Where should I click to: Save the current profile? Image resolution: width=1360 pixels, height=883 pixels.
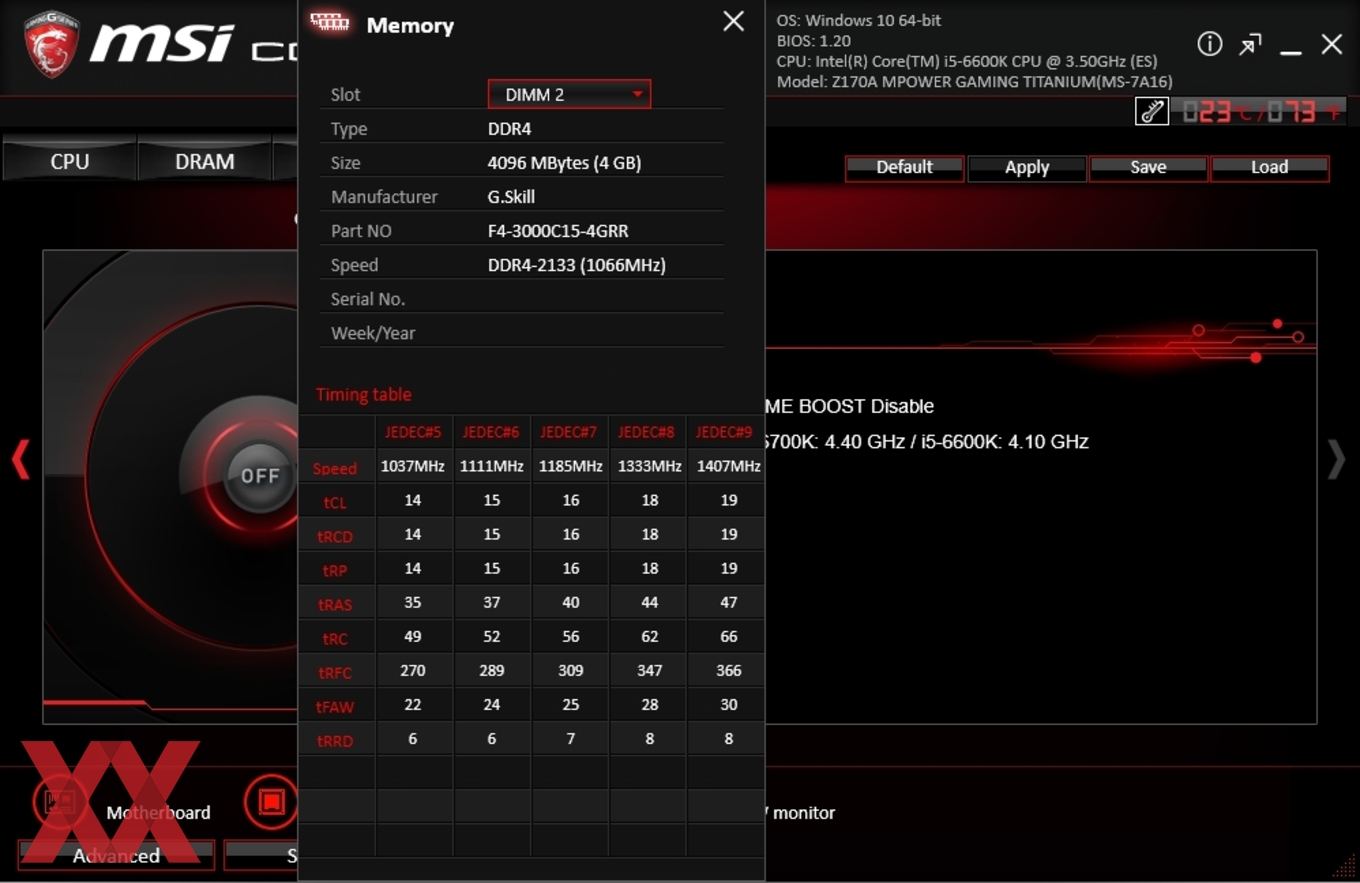pos(1148,167)
